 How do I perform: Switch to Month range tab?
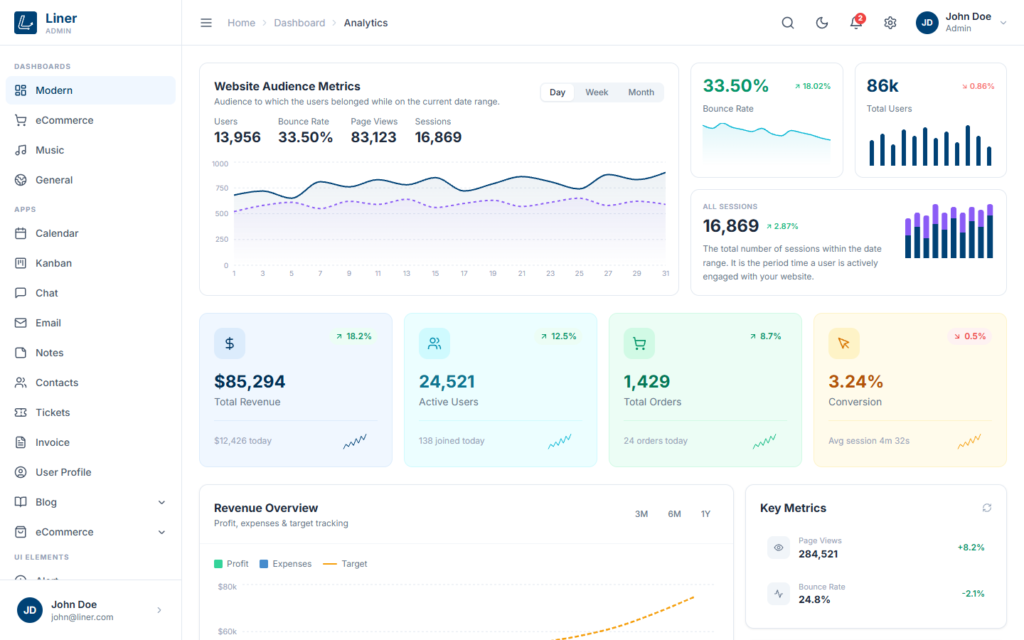[x=641, y=92]
